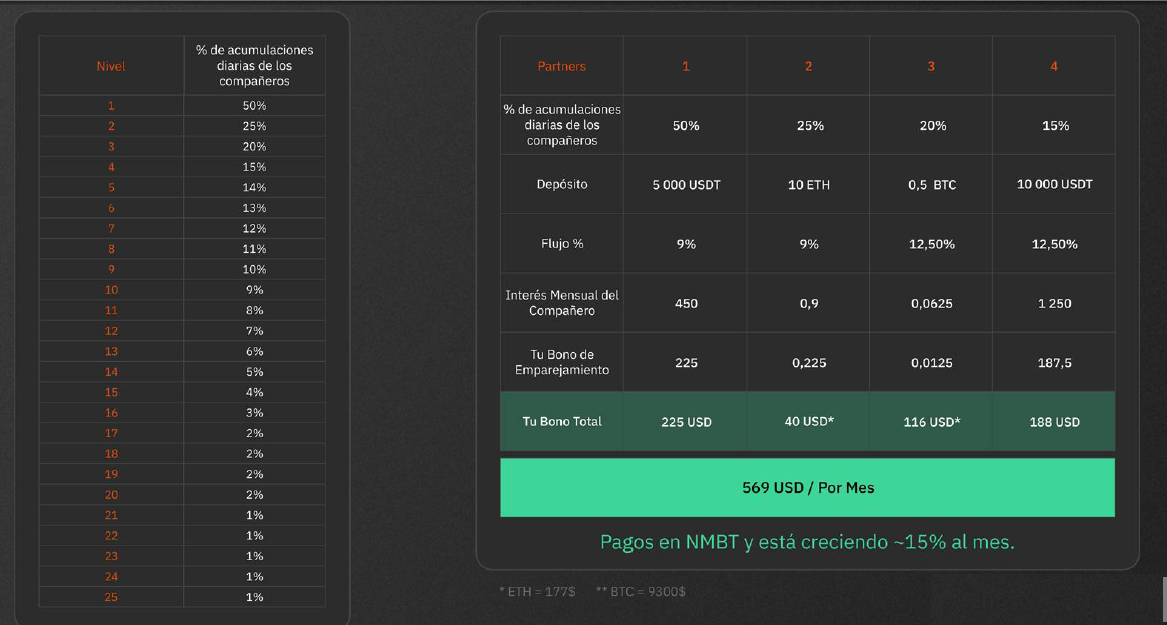Screen dimensions: 1167x625
Task: Select the '0,0125' matching bonus cell
Action: 932,363
